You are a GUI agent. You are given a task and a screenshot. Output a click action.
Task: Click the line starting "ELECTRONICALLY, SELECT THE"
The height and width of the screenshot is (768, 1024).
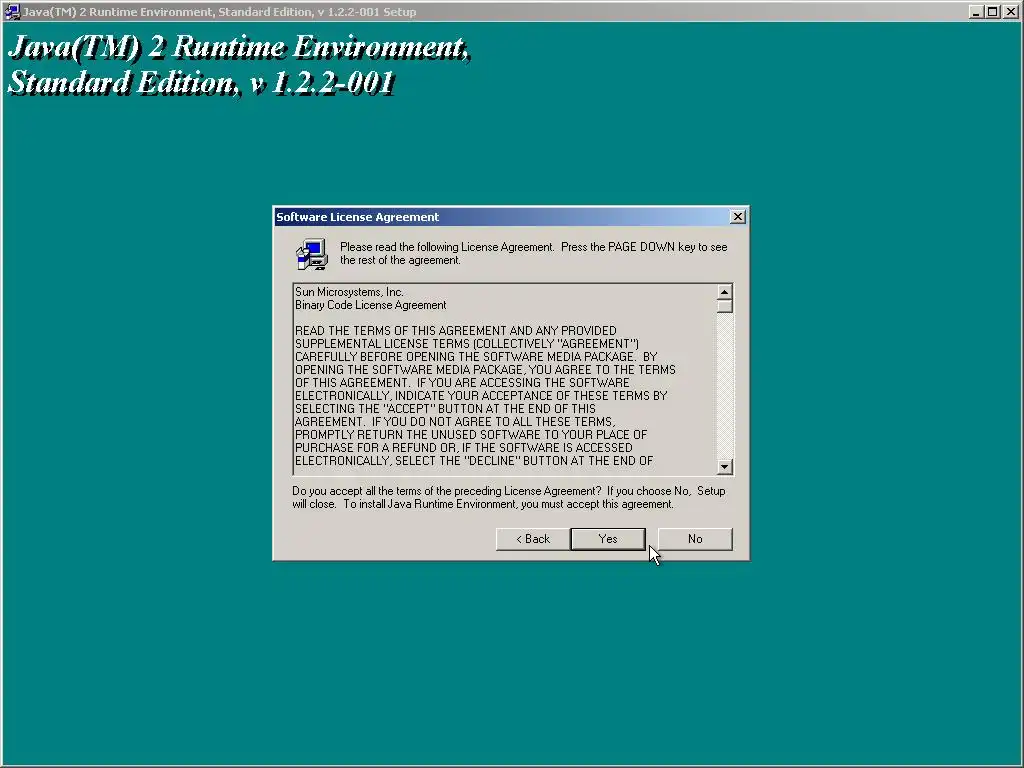[473, 460]
